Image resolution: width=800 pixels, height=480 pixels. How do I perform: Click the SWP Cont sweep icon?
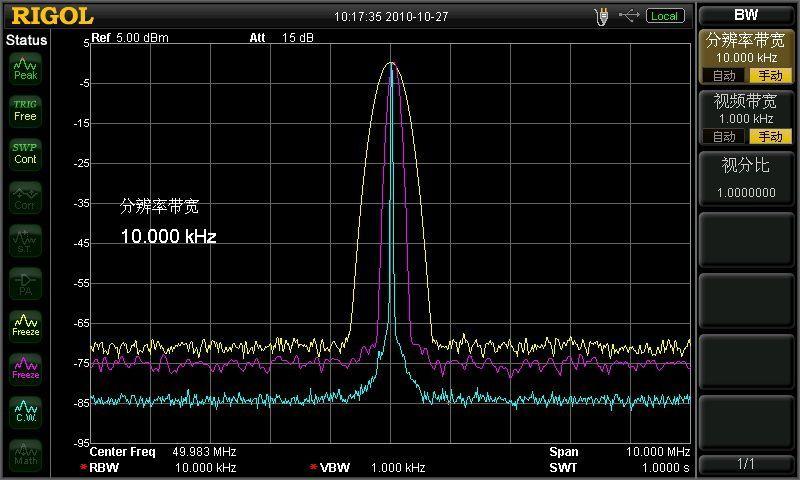pos(26,154)
